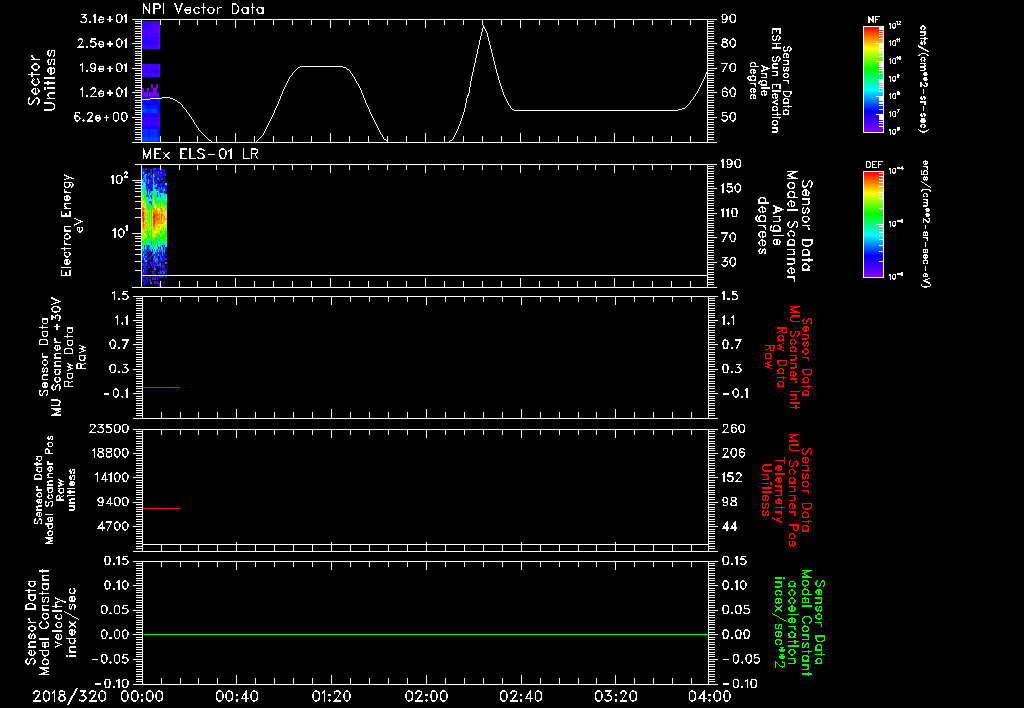Click the 9400 scanner position tick value
The width and height of the screenshot is (1024, 708).
click(x=112, y=502)
